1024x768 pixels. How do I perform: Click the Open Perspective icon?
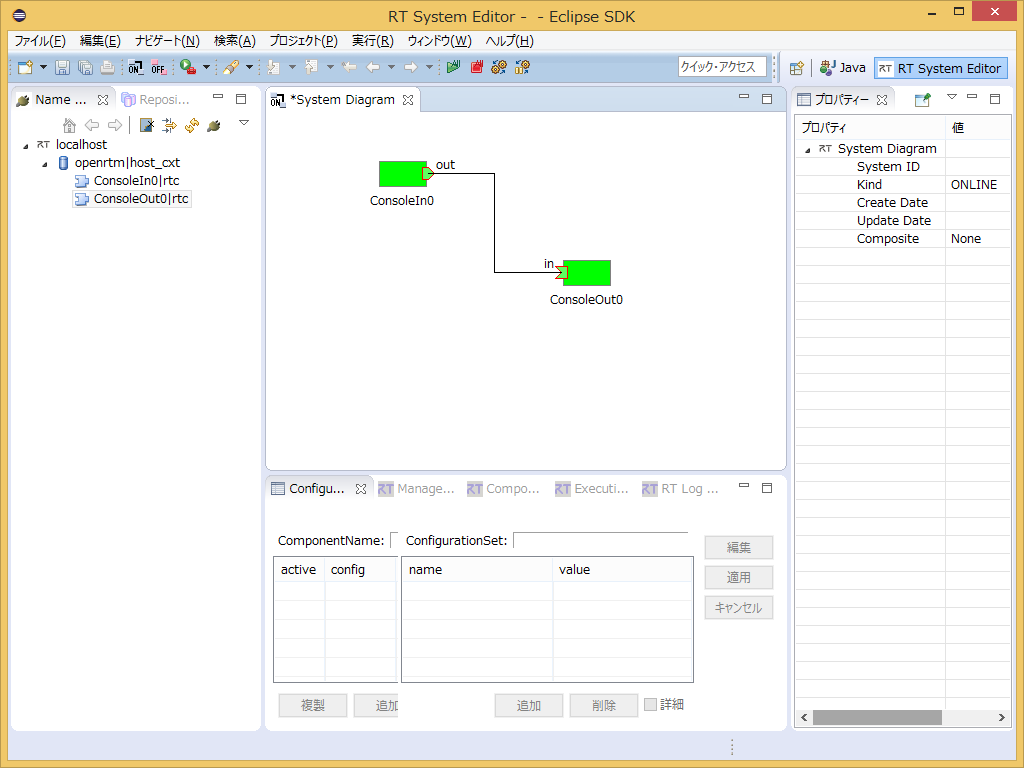coord(796,68)
